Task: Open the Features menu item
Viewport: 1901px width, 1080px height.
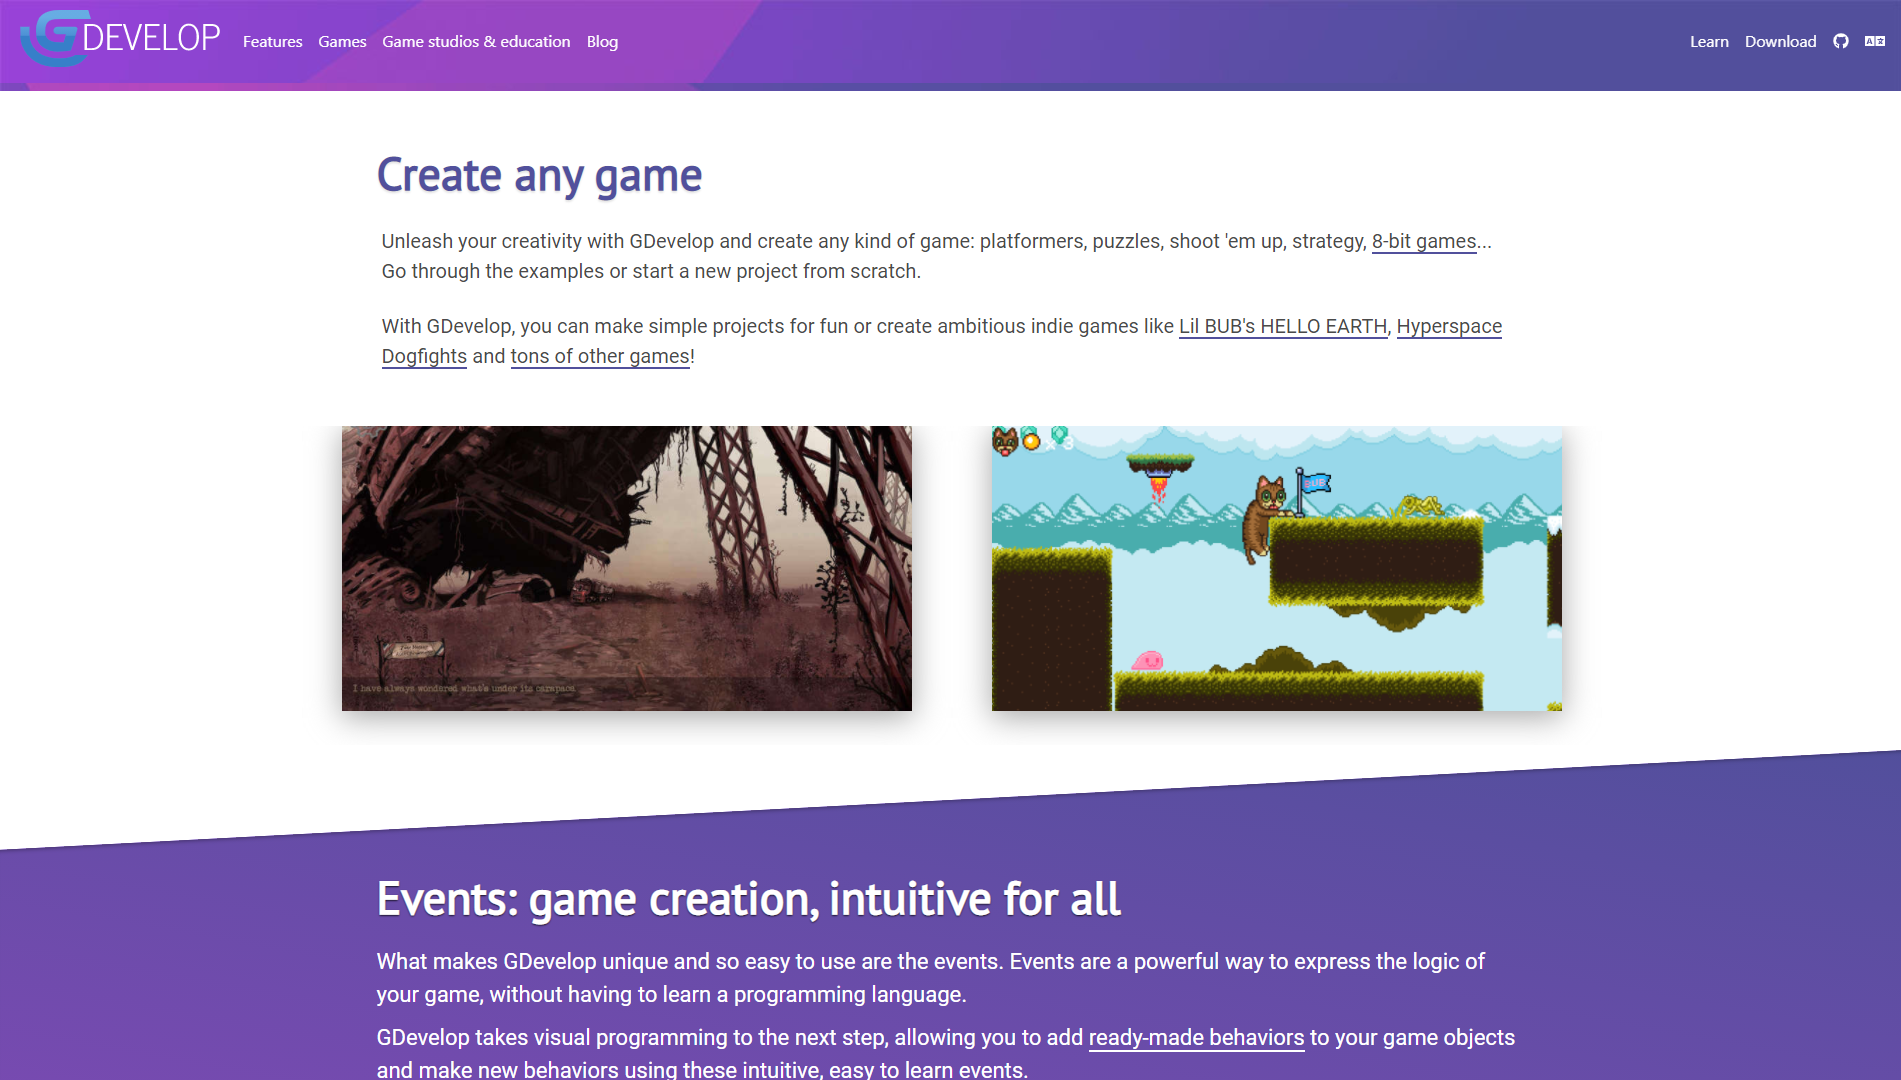Action: [272, 41]
